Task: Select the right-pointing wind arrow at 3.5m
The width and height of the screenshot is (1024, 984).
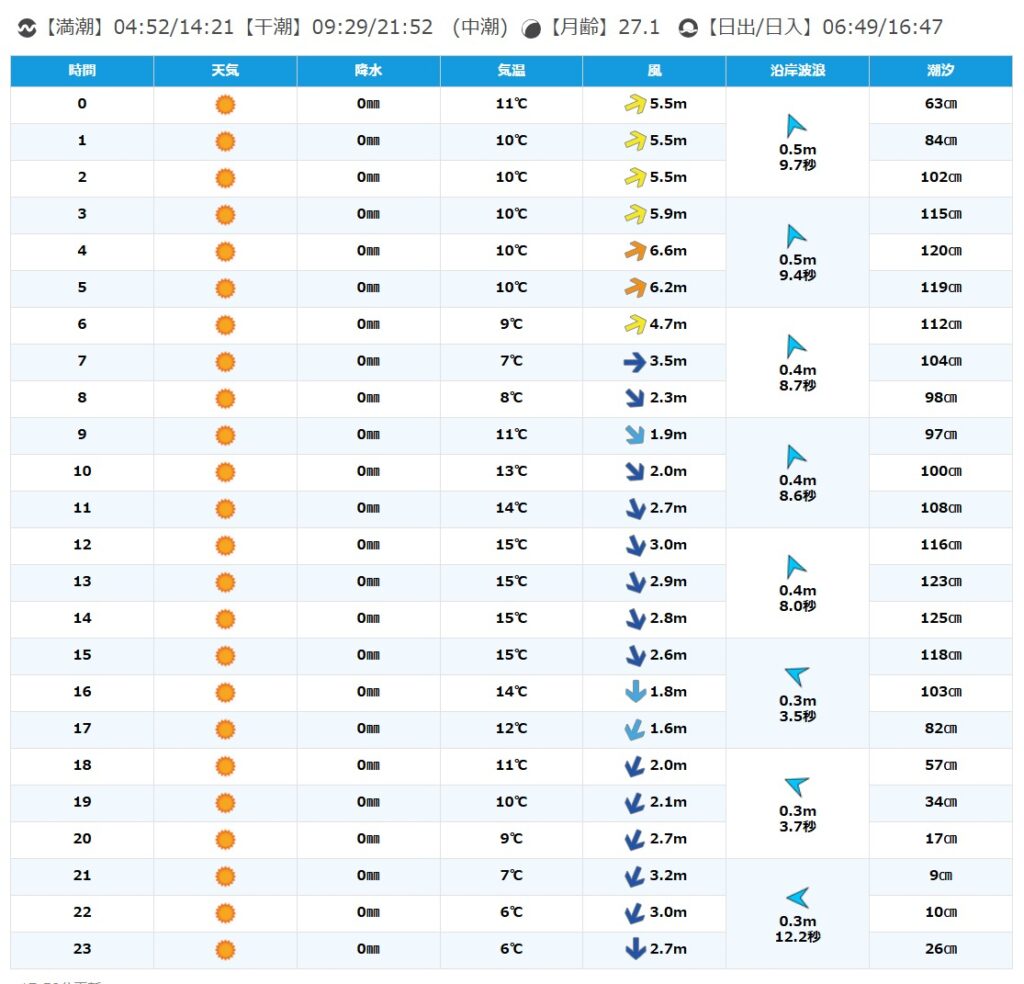Action: [x=635, y=362]
